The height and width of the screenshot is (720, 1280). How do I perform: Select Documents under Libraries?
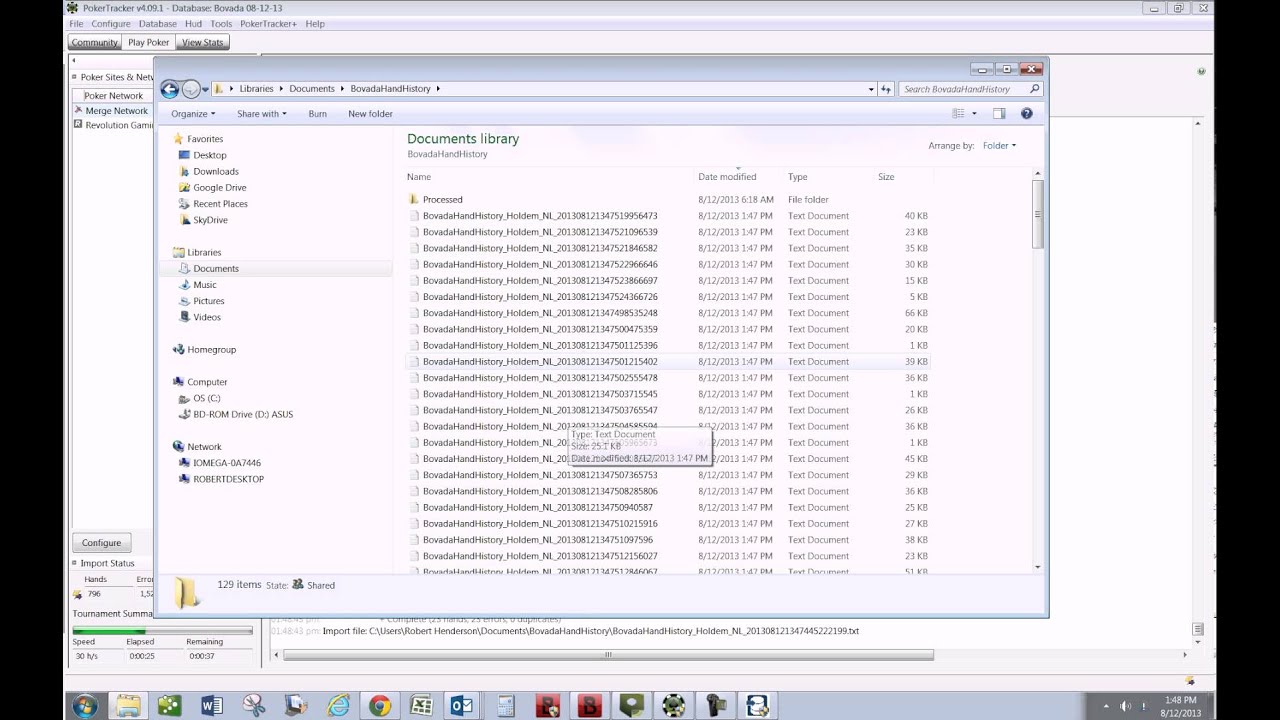[x=215, y=269]
